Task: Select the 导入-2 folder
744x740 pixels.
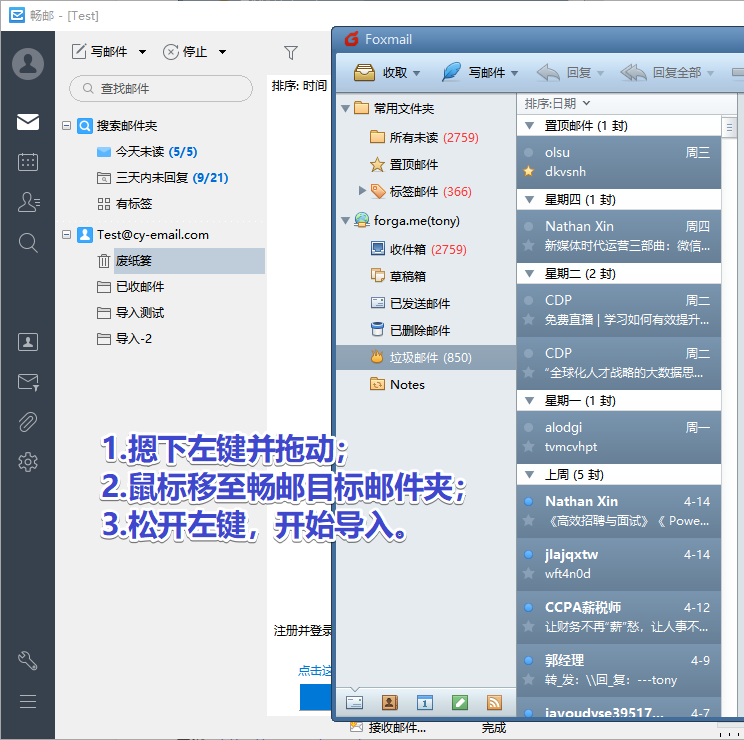Action: click(x=124, y=339)
